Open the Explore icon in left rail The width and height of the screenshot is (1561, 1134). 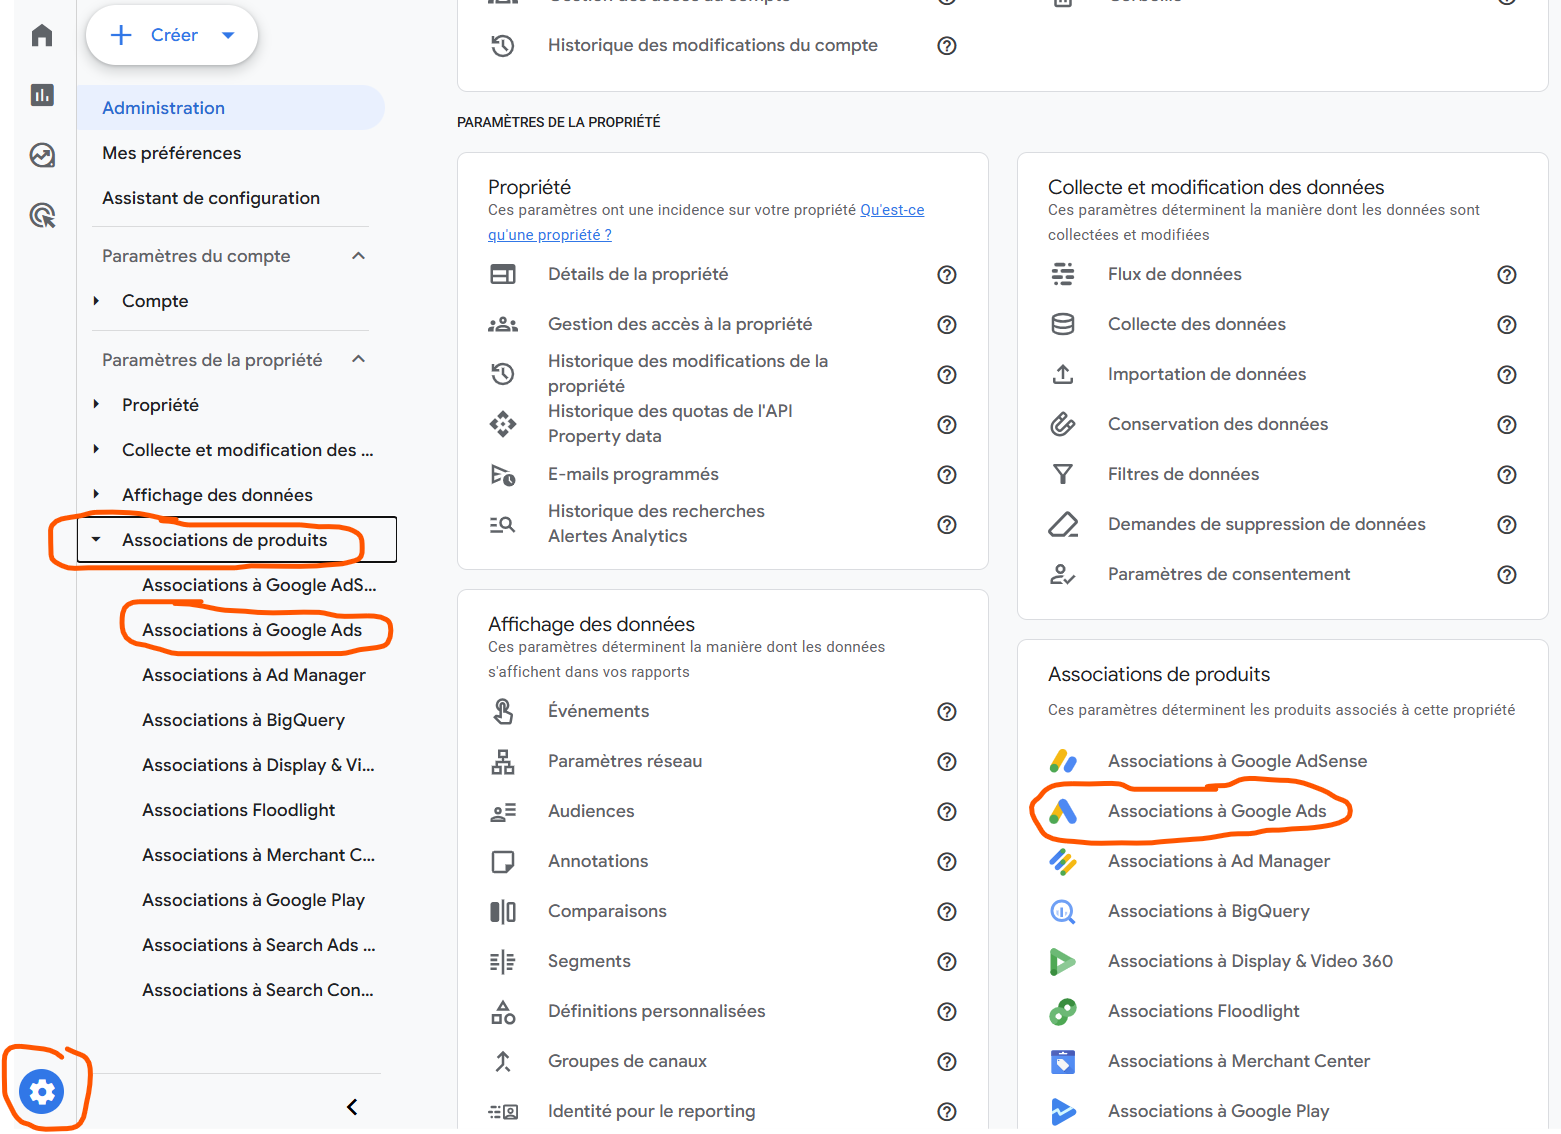pos(42,155)
